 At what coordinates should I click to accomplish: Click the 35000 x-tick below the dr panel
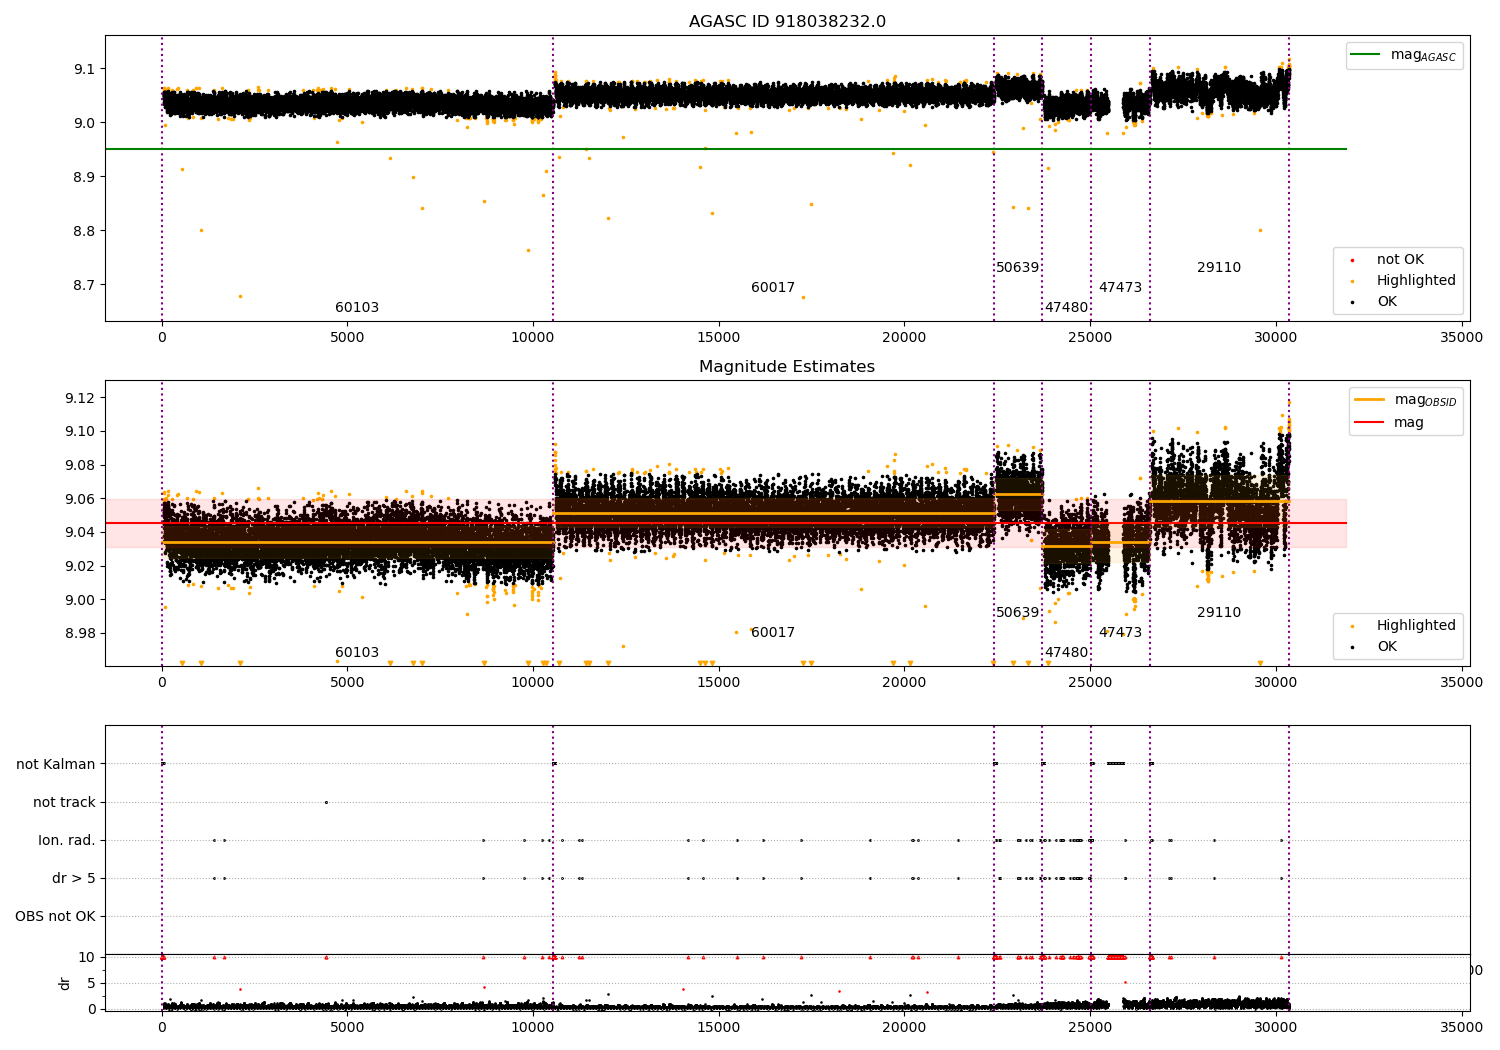click(1461, 1026)
